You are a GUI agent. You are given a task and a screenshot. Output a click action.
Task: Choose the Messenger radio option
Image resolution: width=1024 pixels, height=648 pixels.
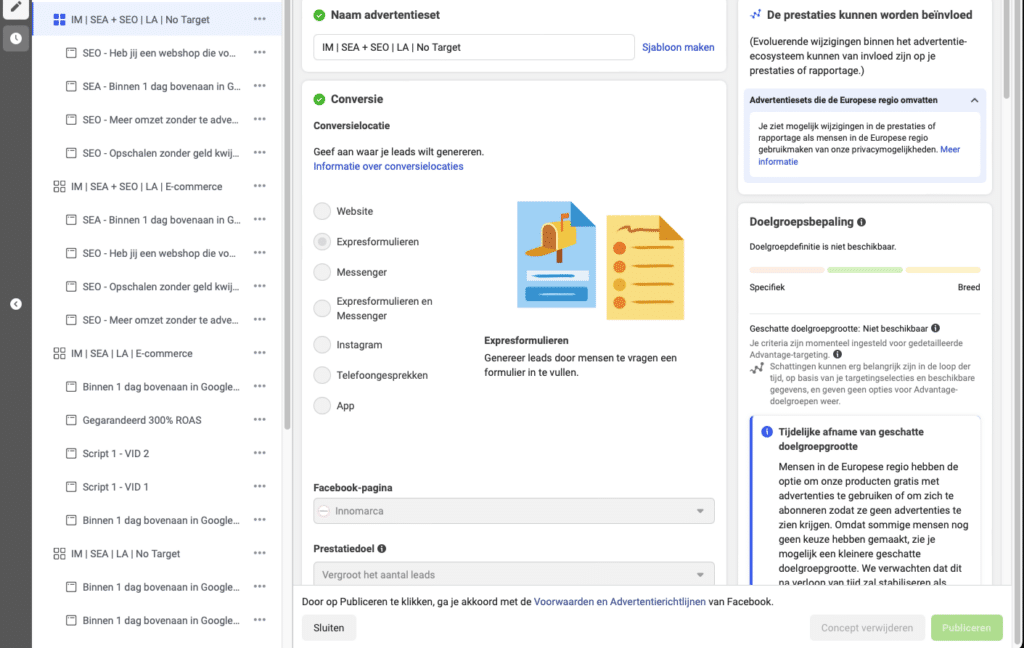(322, 272)
